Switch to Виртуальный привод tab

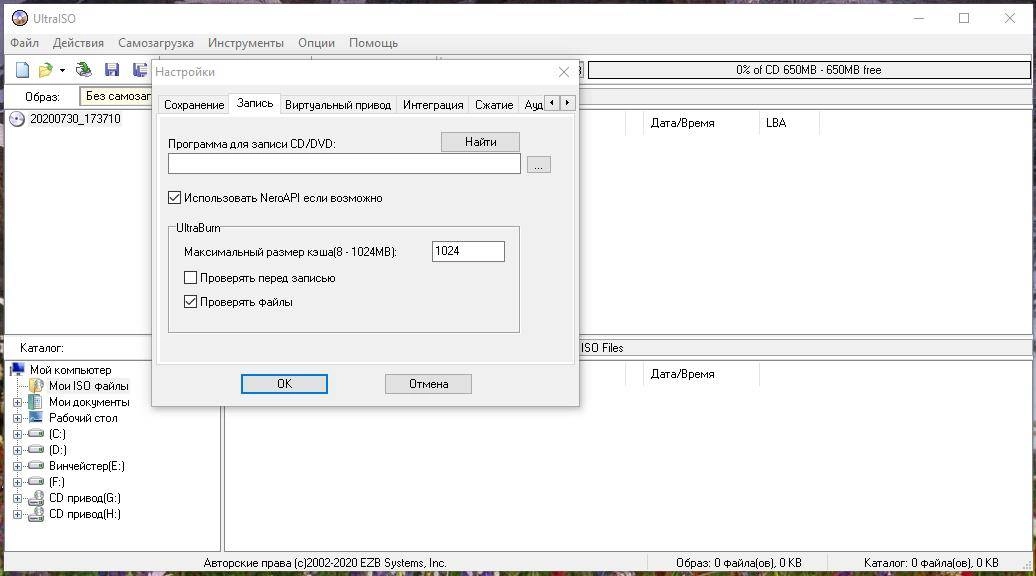[x=338, y=104]
